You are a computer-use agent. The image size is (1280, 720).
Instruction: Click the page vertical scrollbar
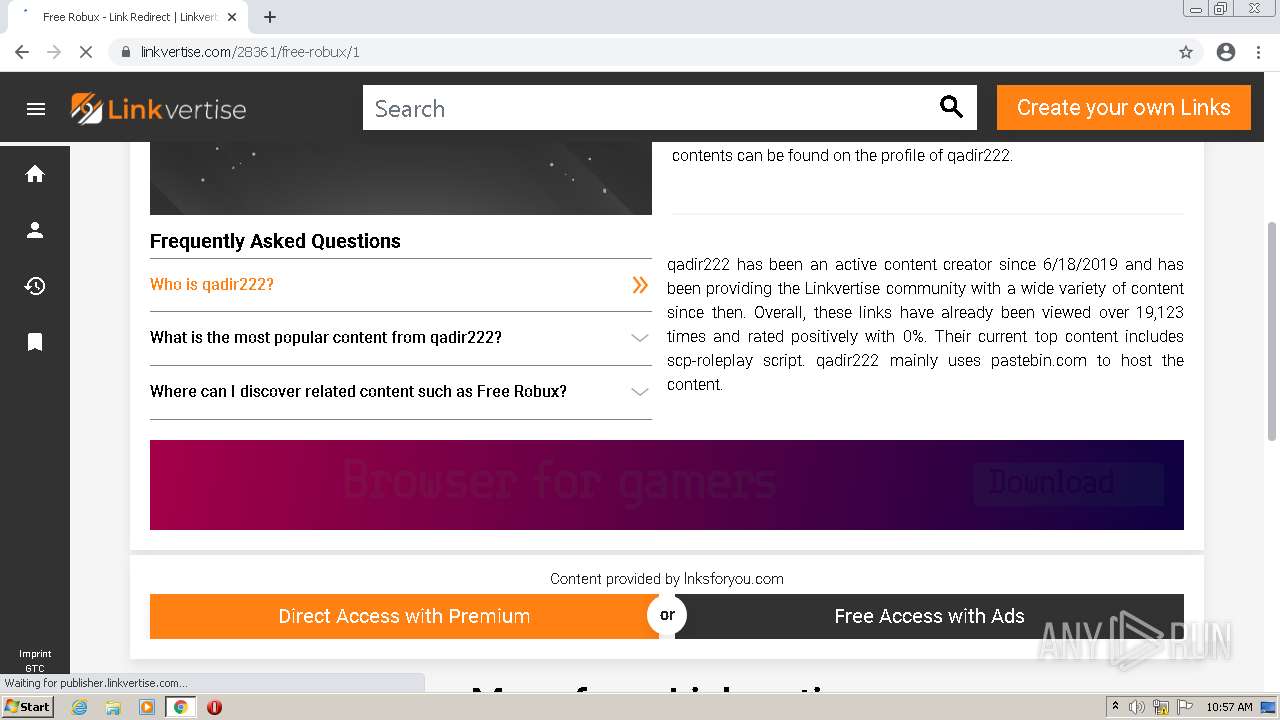[x=1272, y=330]
